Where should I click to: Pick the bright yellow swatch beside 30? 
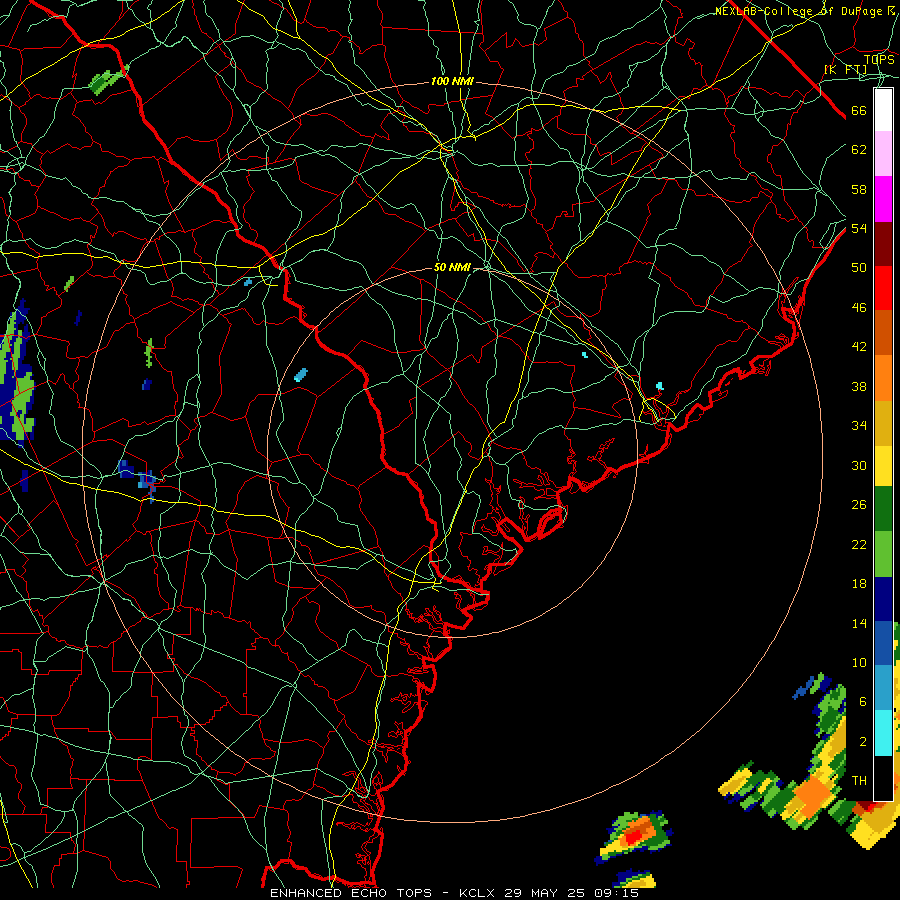(883, 466)
